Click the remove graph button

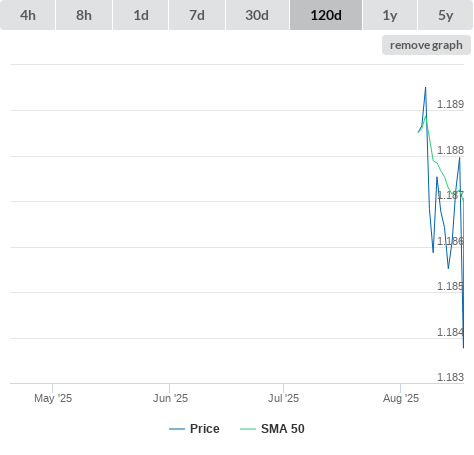pyautogui.click(x=426, y=45)
